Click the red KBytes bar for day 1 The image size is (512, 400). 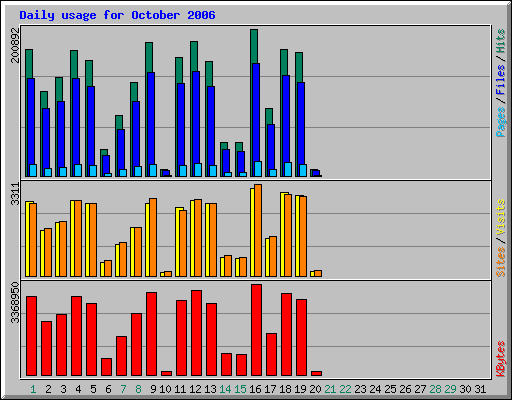[x=31, y=336]
